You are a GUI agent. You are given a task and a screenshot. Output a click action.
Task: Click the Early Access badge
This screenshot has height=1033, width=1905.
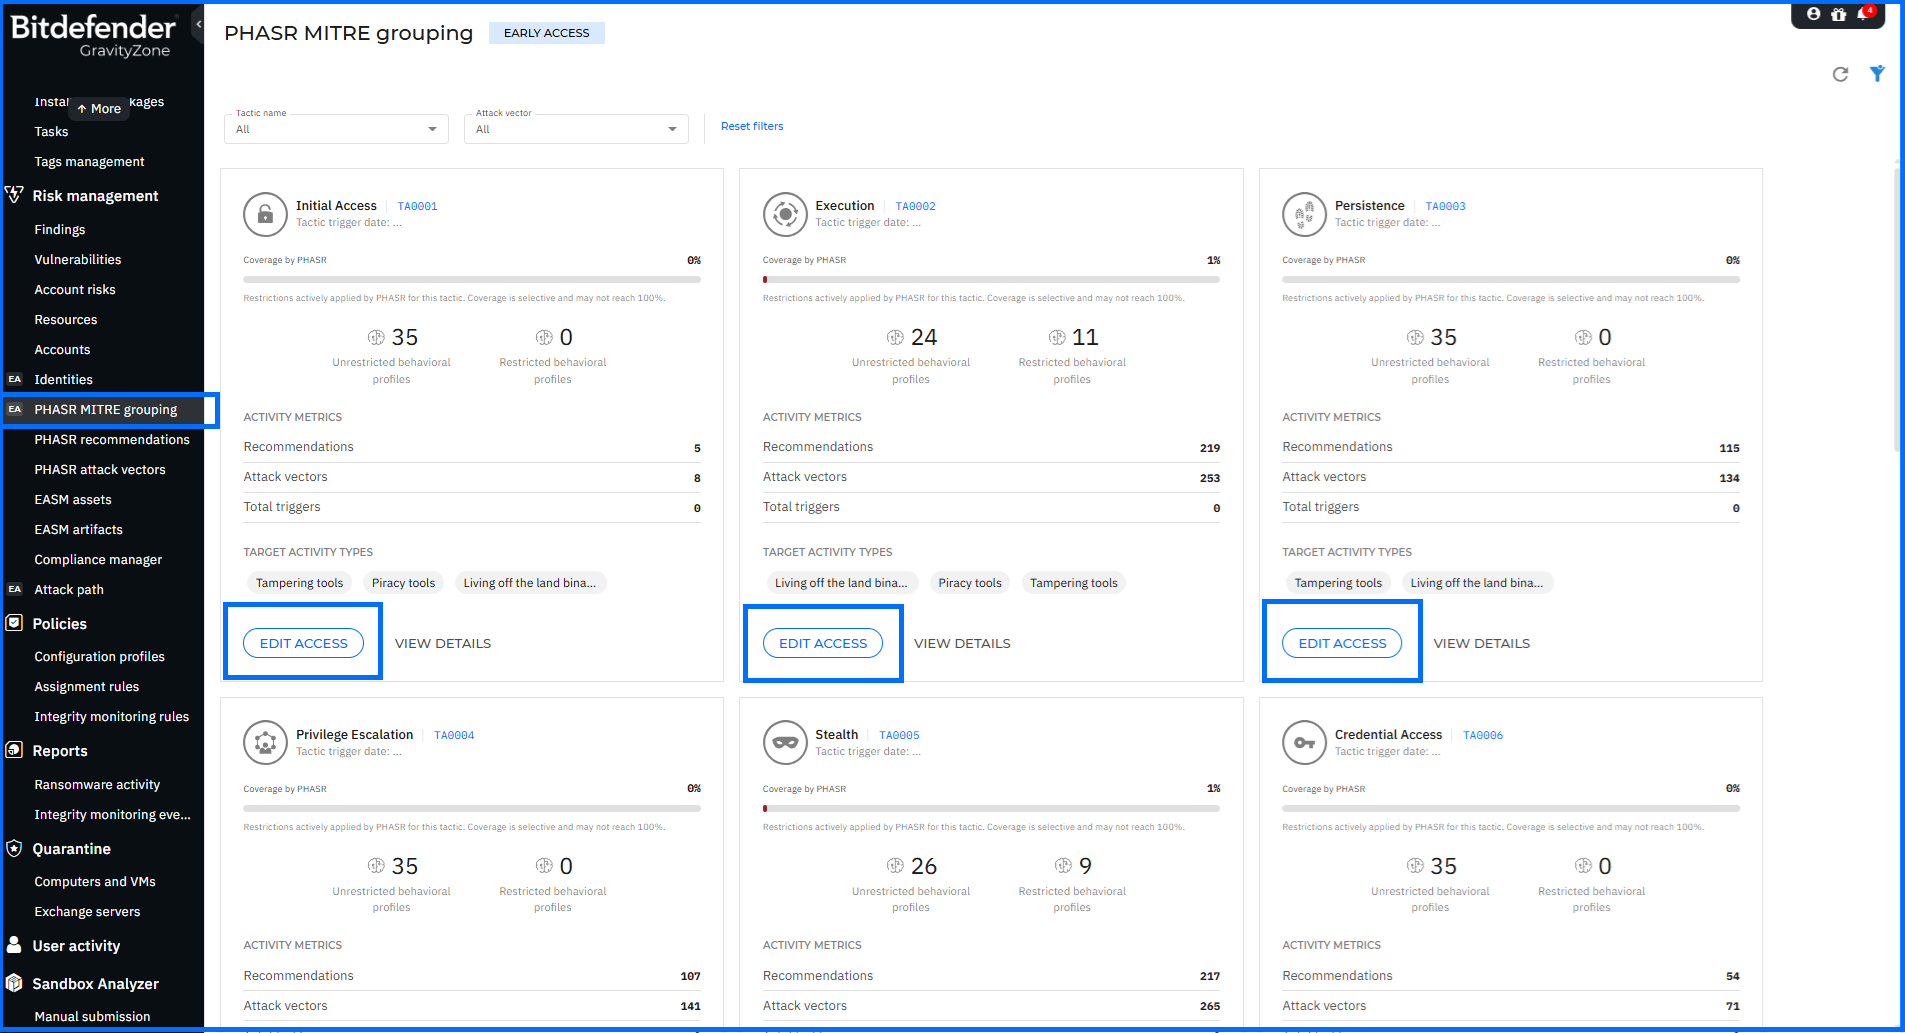(547, 33)
